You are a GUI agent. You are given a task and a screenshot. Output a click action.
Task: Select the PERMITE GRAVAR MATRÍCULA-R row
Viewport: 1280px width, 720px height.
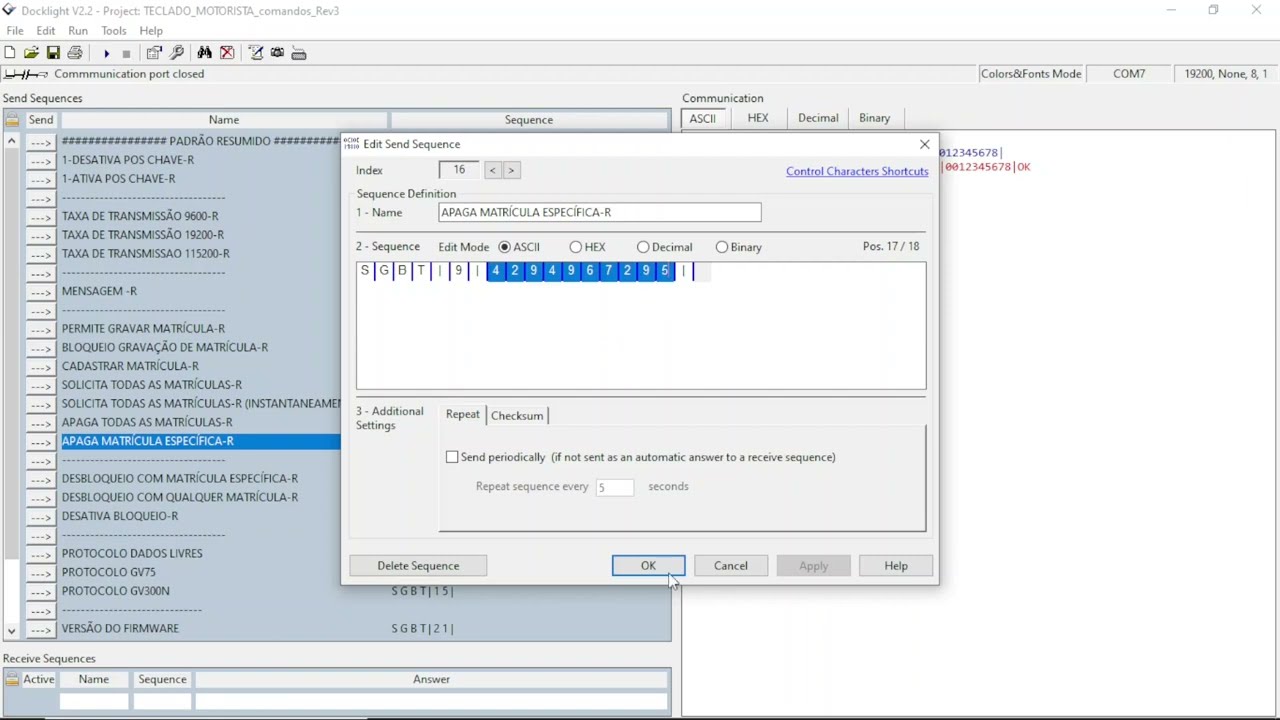(x=200, y=329)
